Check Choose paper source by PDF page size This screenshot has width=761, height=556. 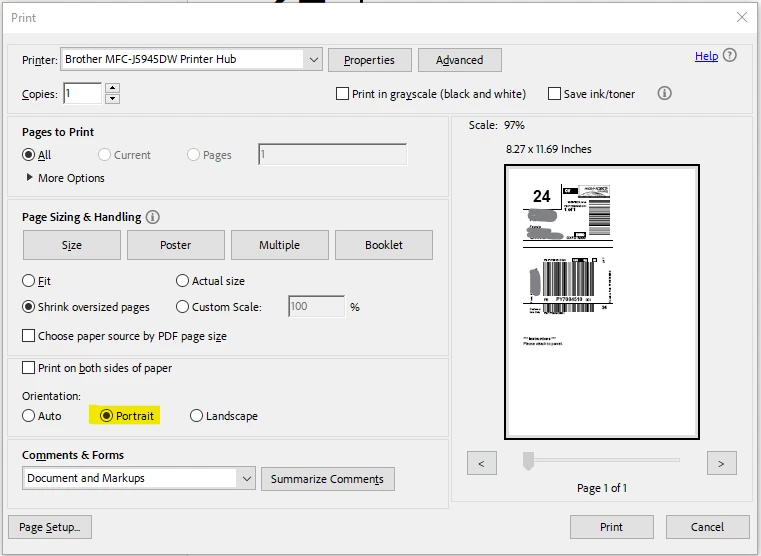pos(29,336)
